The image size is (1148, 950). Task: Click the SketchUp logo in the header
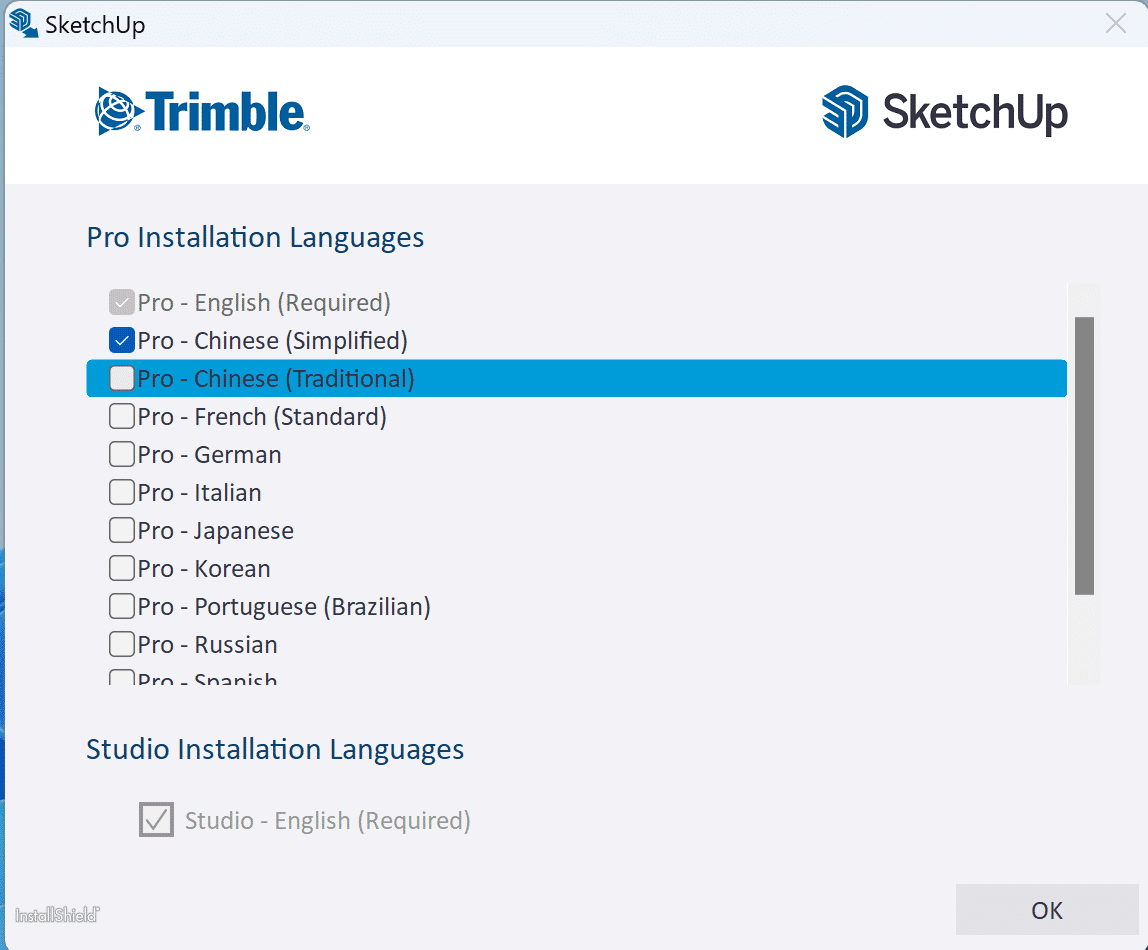click(x=944, y=111)
